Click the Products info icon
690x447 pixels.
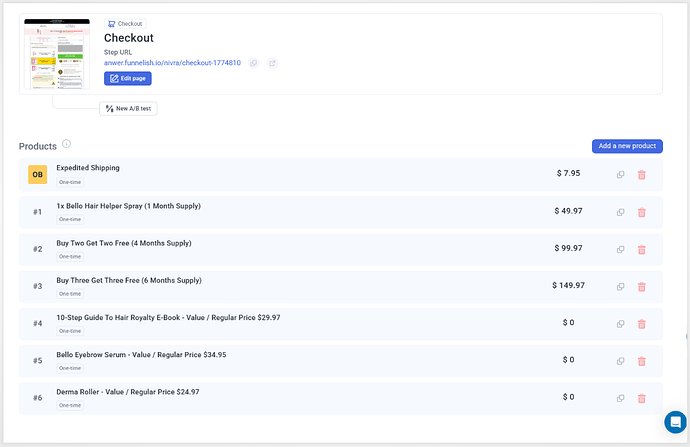coord(66,144)
